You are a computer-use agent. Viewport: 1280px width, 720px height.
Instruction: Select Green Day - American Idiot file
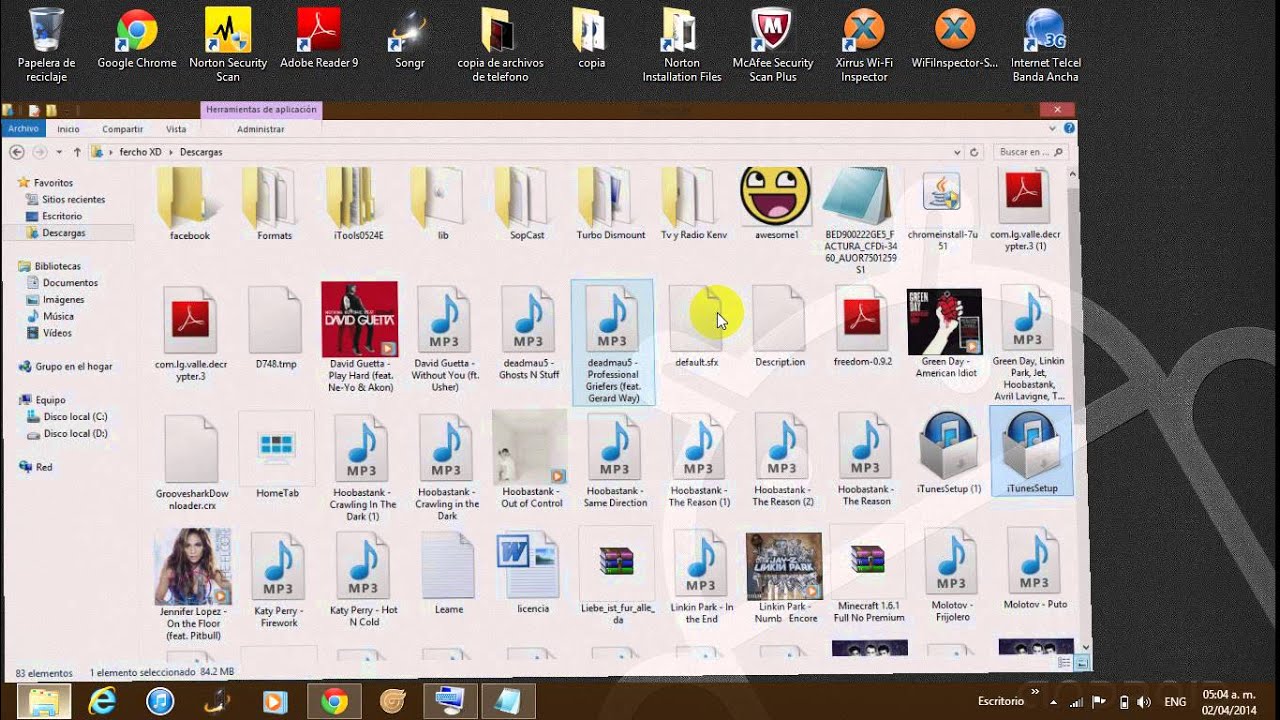[x=945, y=334]
